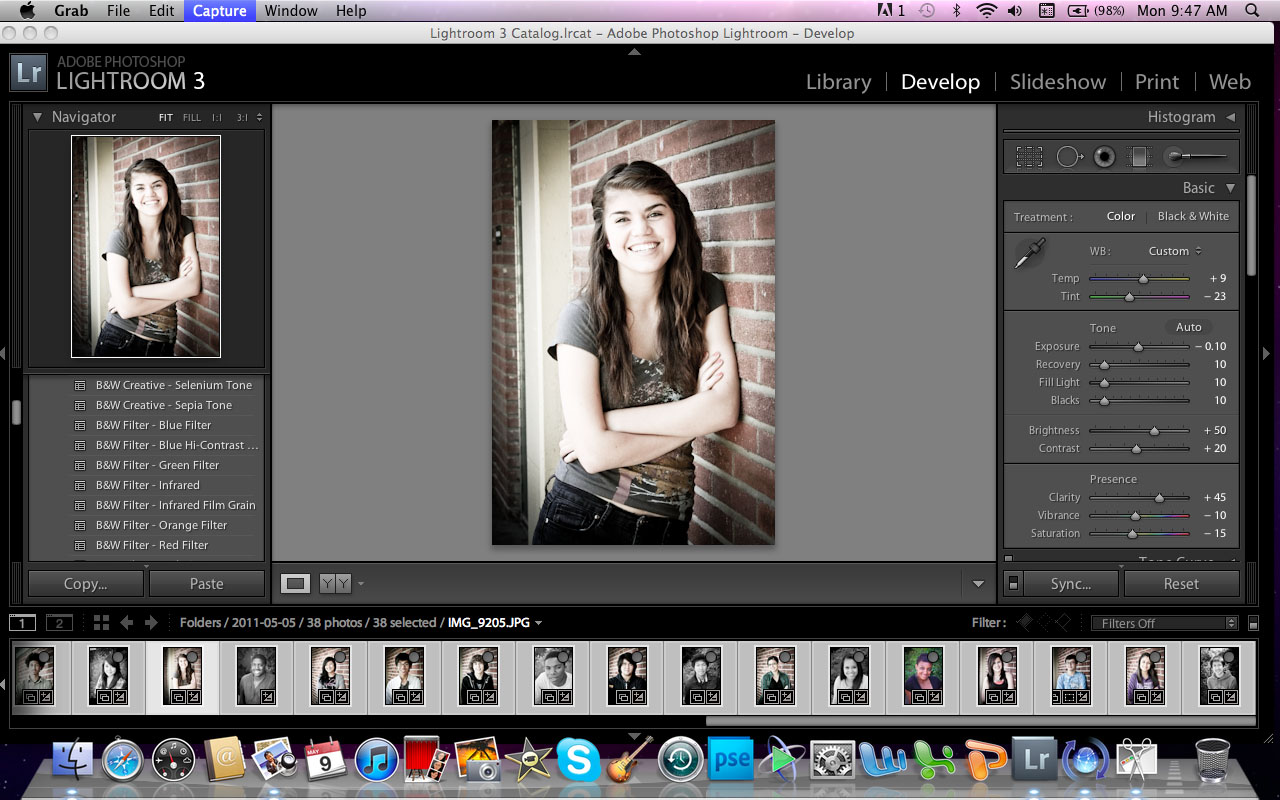Switch to Loupe view in toolbar
Screen dimensions: 1280x800
(295, 583)
